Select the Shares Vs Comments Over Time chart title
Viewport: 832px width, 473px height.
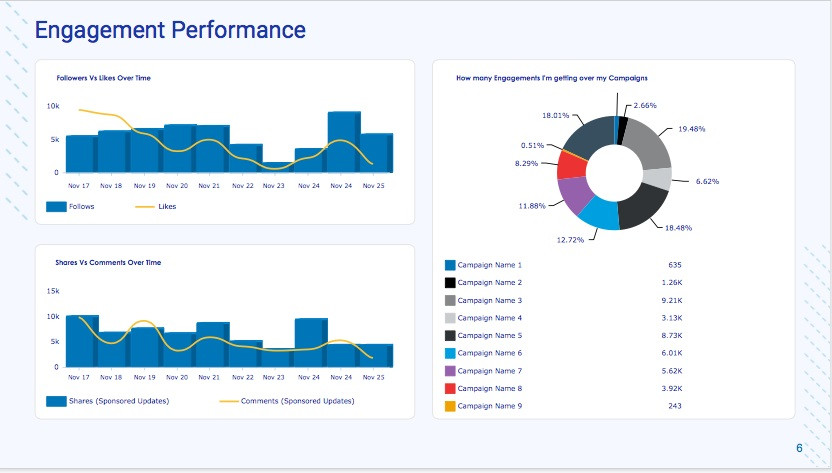pyautogui.click(x=108, y=263)
